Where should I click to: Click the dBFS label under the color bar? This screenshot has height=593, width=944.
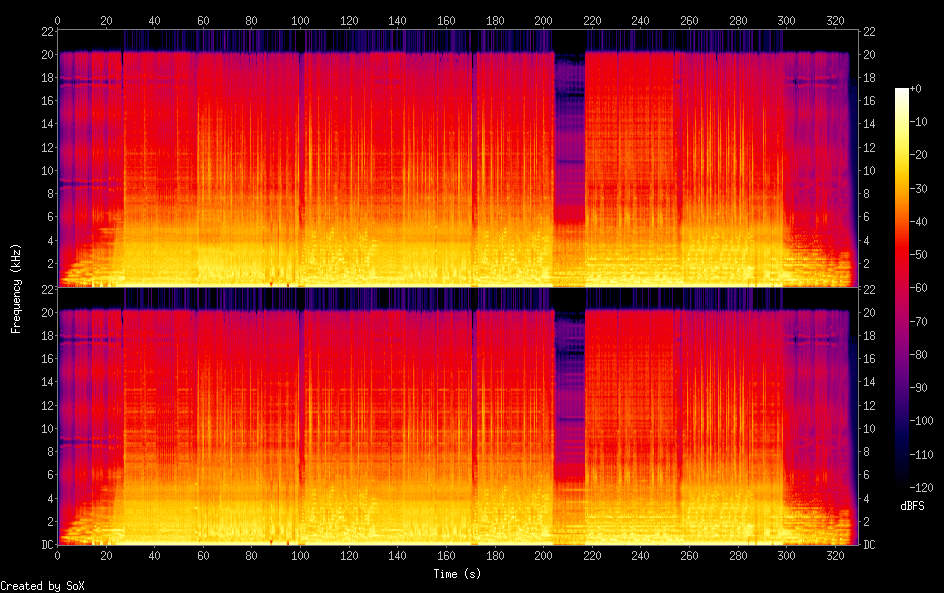911,507
